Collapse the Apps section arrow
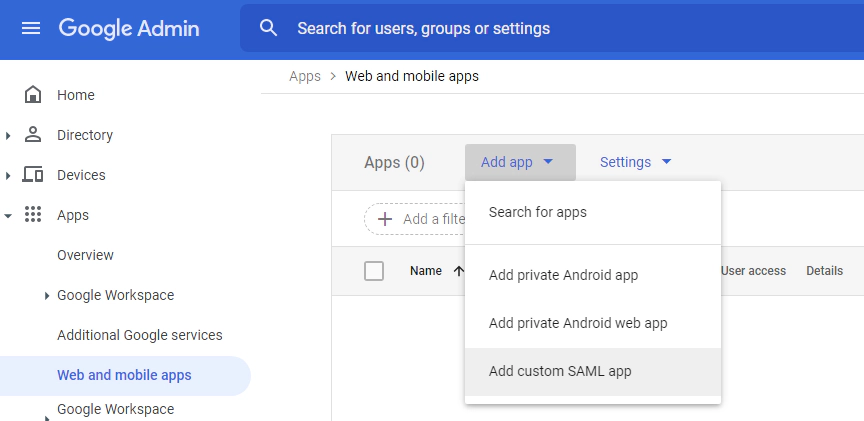 coord(8,216)
